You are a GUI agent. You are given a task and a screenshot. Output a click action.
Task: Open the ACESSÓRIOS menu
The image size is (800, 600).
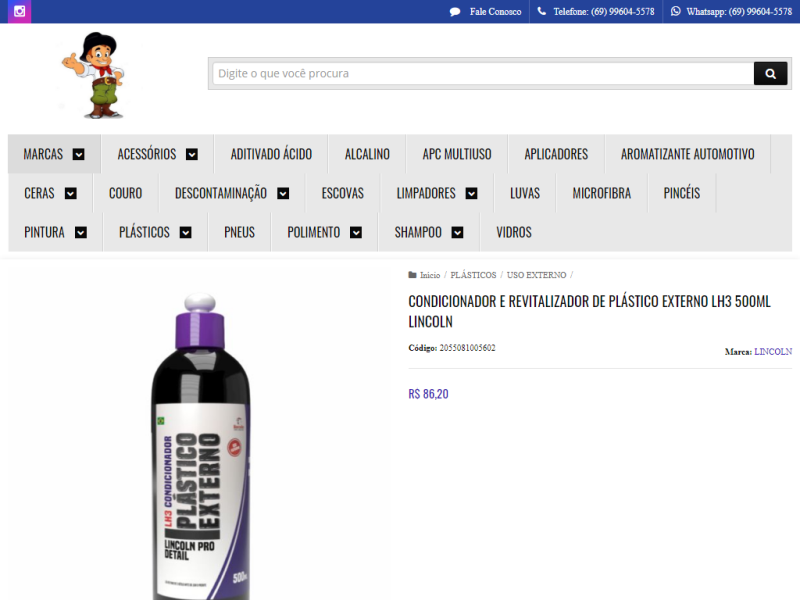click(147, 154)
